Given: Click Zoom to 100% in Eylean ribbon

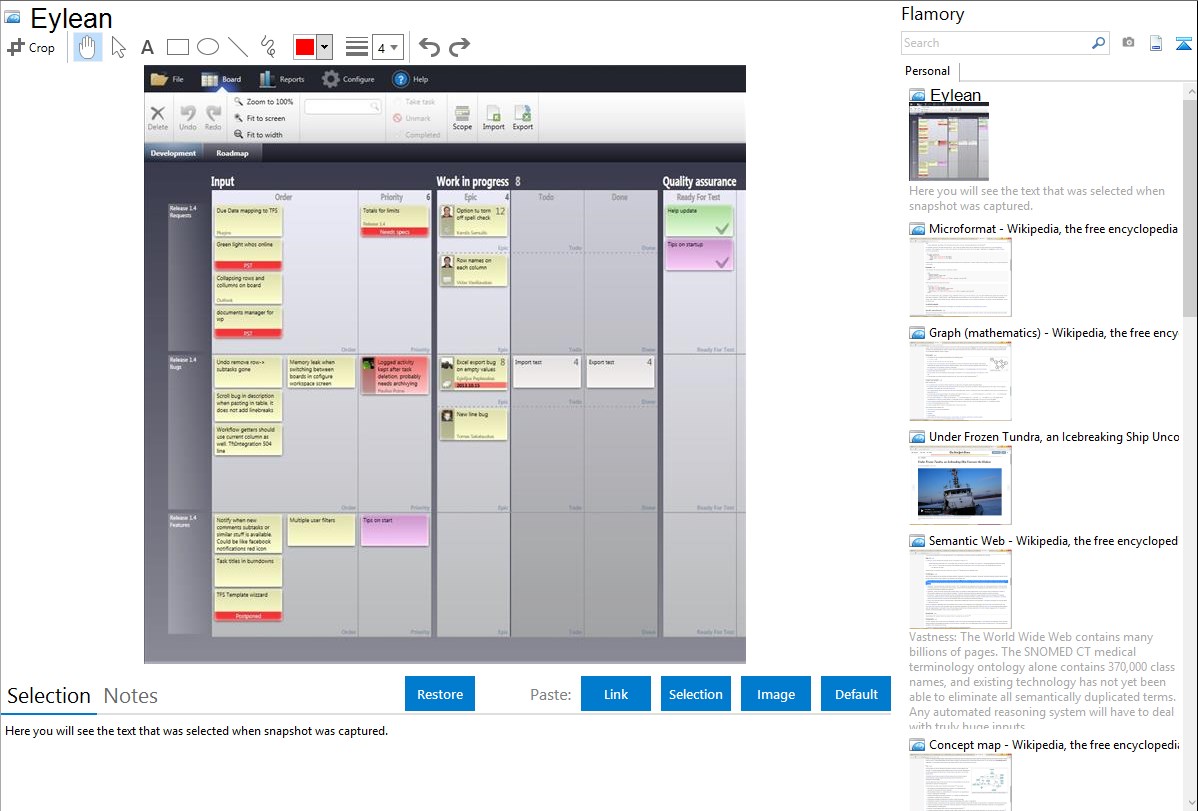Looking at the screenshot, I should pos(264,102).
